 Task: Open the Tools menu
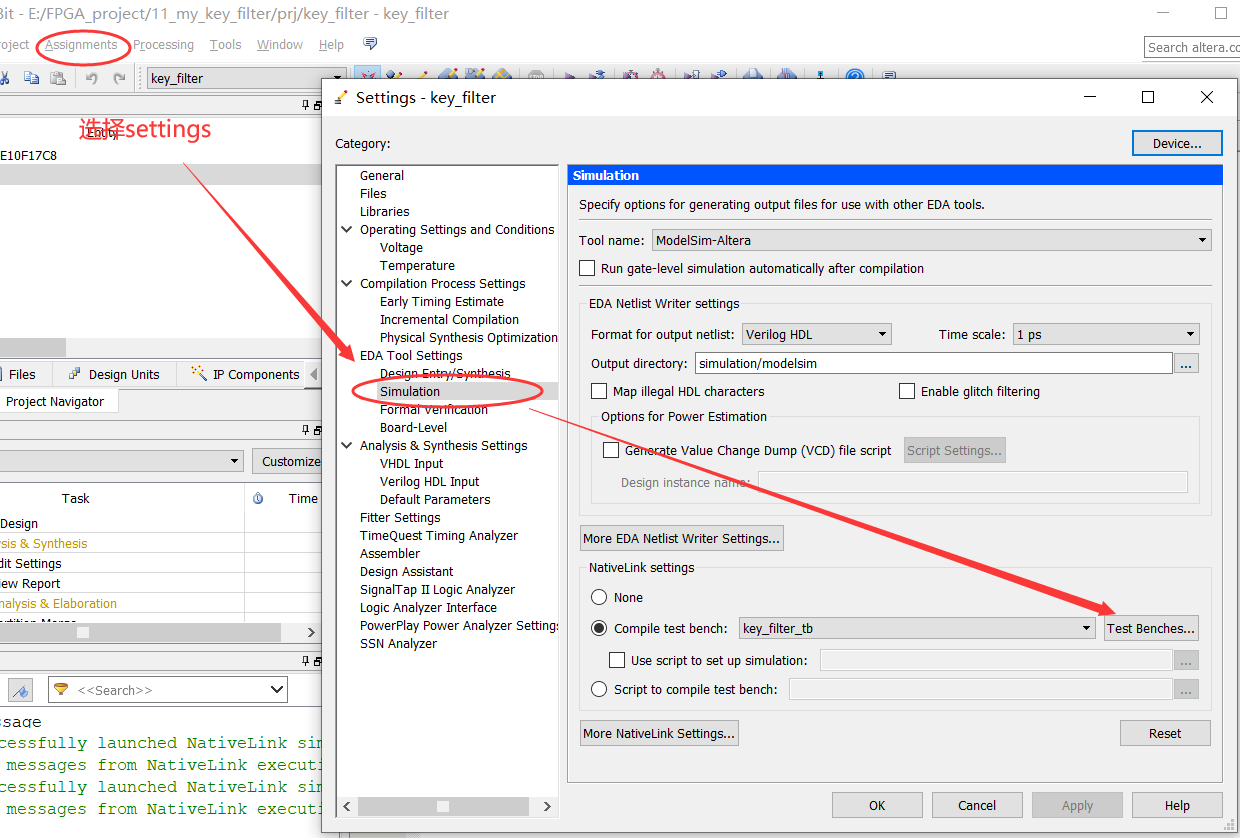point(225,44)
